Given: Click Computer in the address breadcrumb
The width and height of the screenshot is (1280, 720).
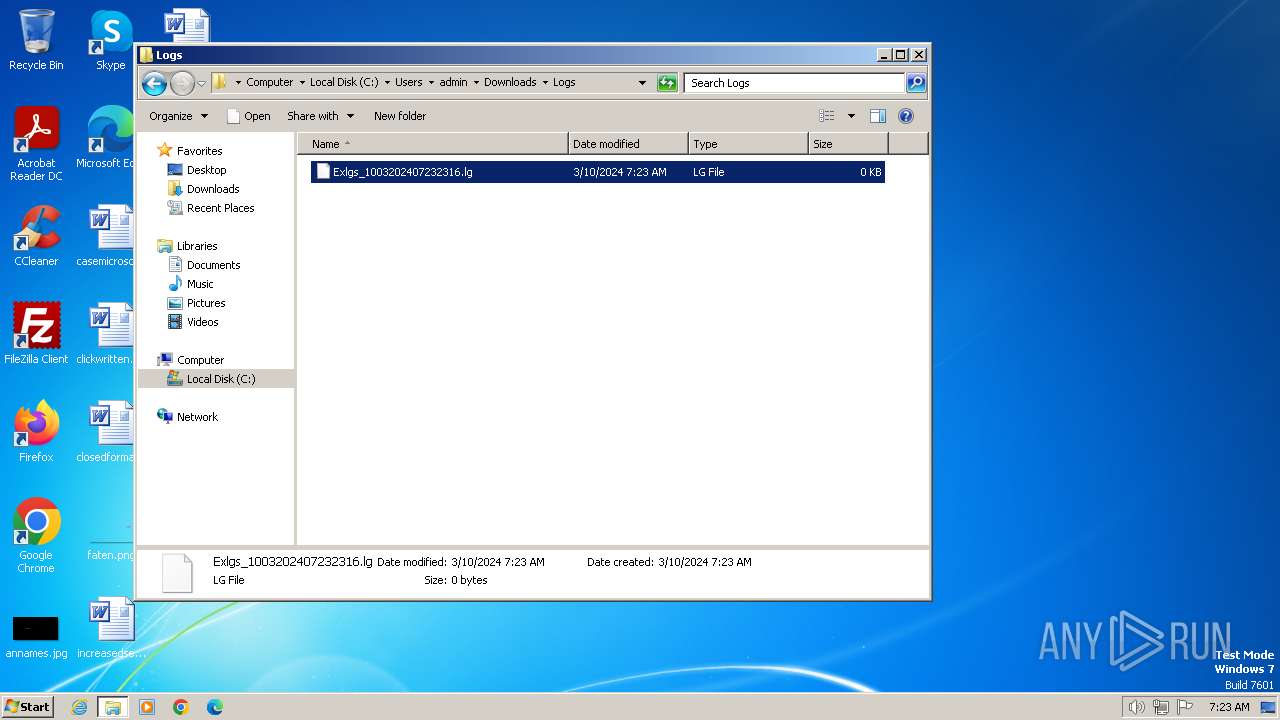Looking at the screenshot, I should (270, 83).
